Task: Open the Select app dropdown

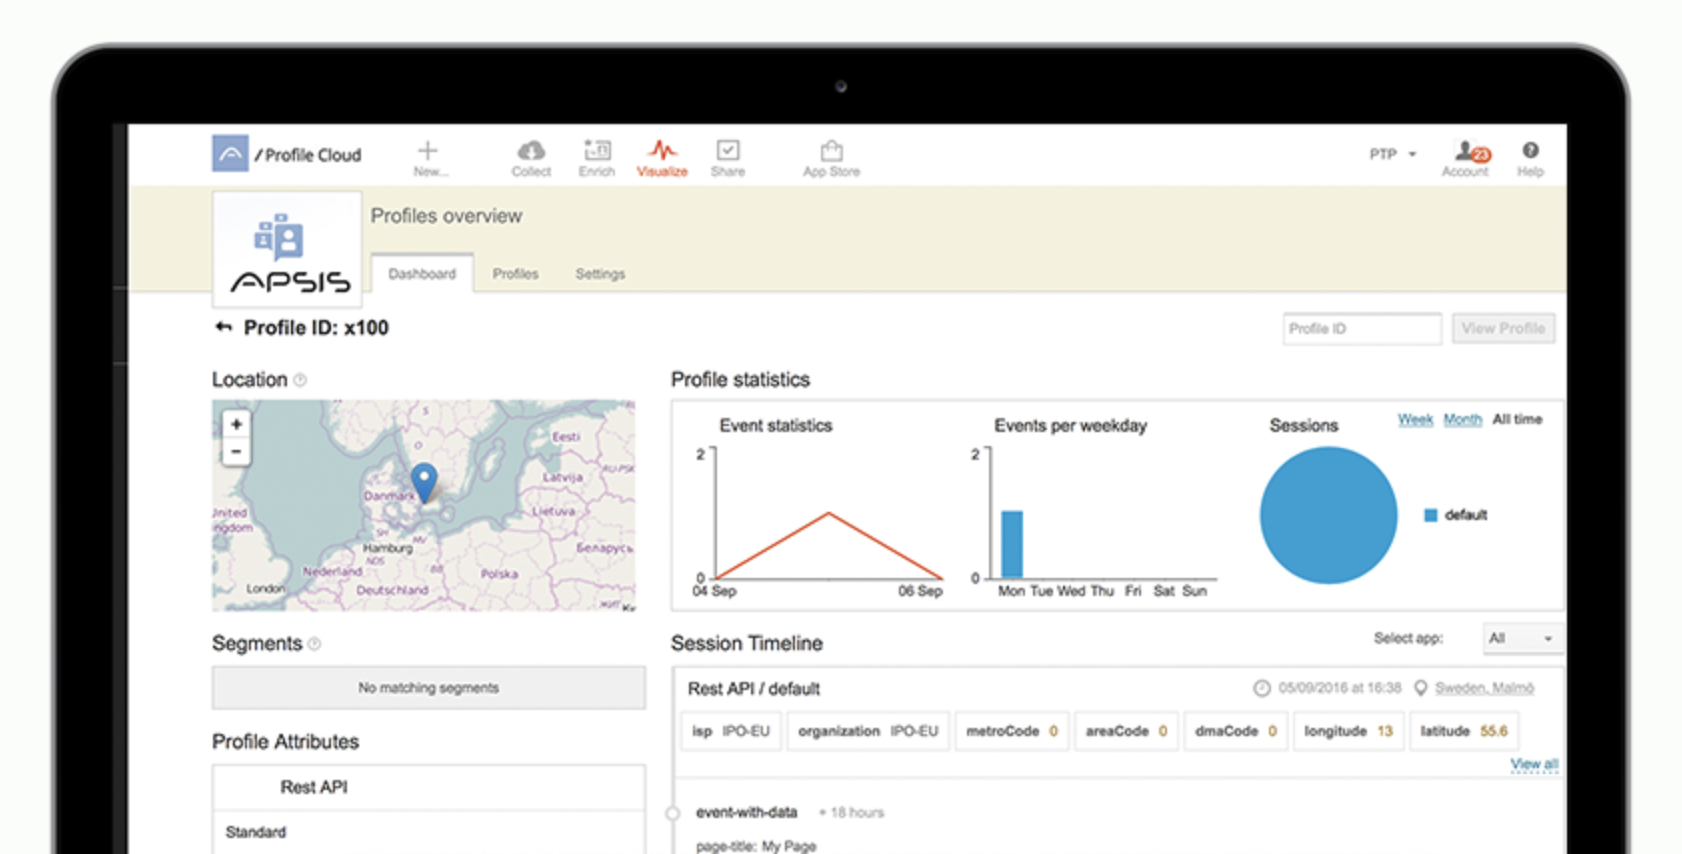Action: 1520,638
